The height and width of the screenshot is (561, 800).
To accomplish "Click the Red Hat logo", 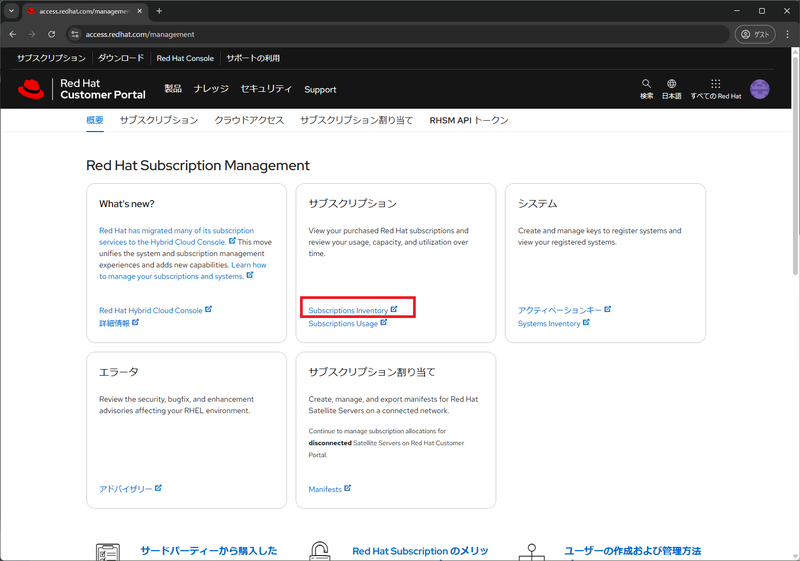I will click(31, 89).
